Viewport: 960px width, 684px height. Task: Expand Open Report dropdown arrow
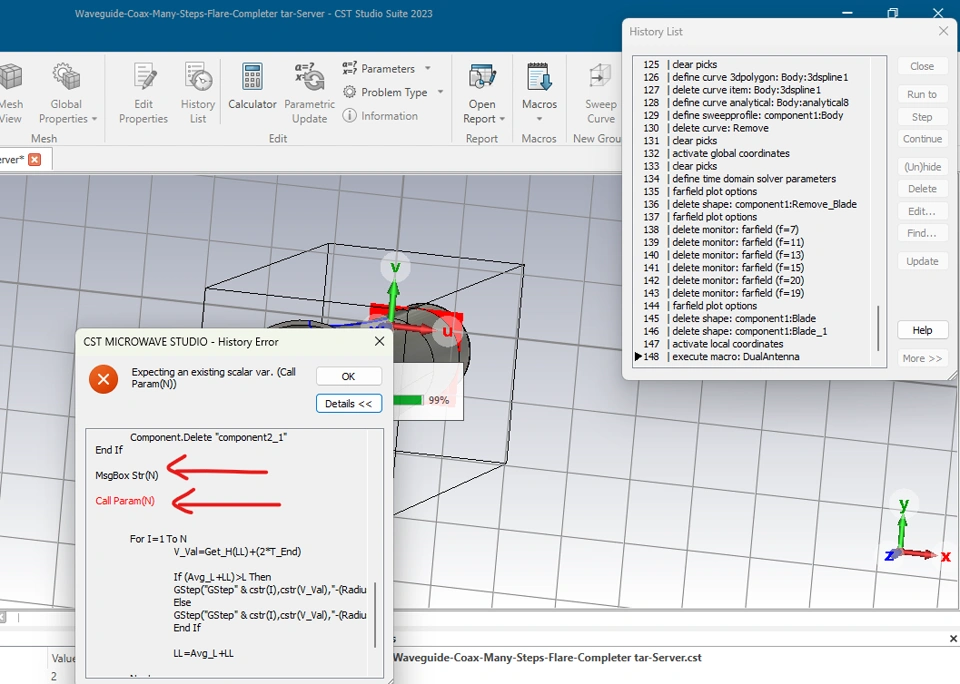pos(502,119)
